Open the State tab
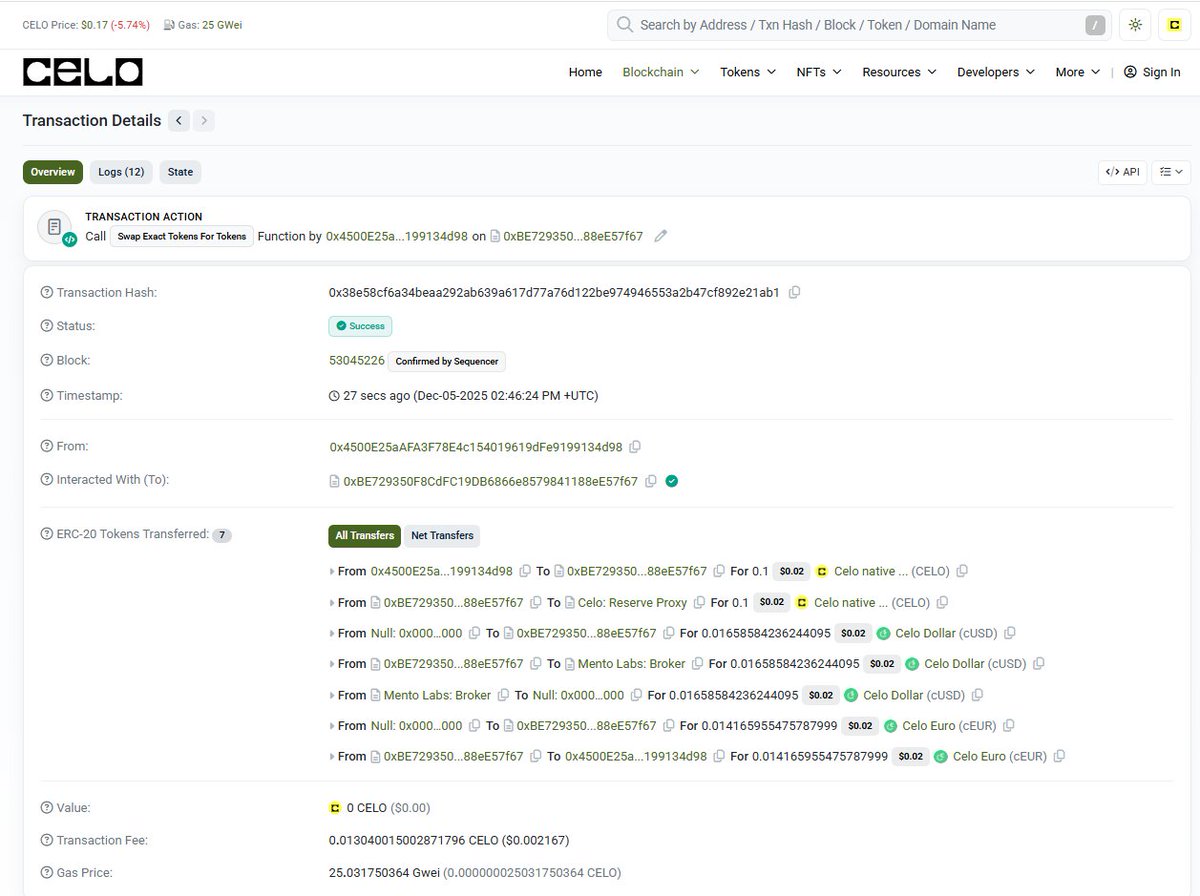Viewport: 1200px width, 896px height. click(180, 171)
